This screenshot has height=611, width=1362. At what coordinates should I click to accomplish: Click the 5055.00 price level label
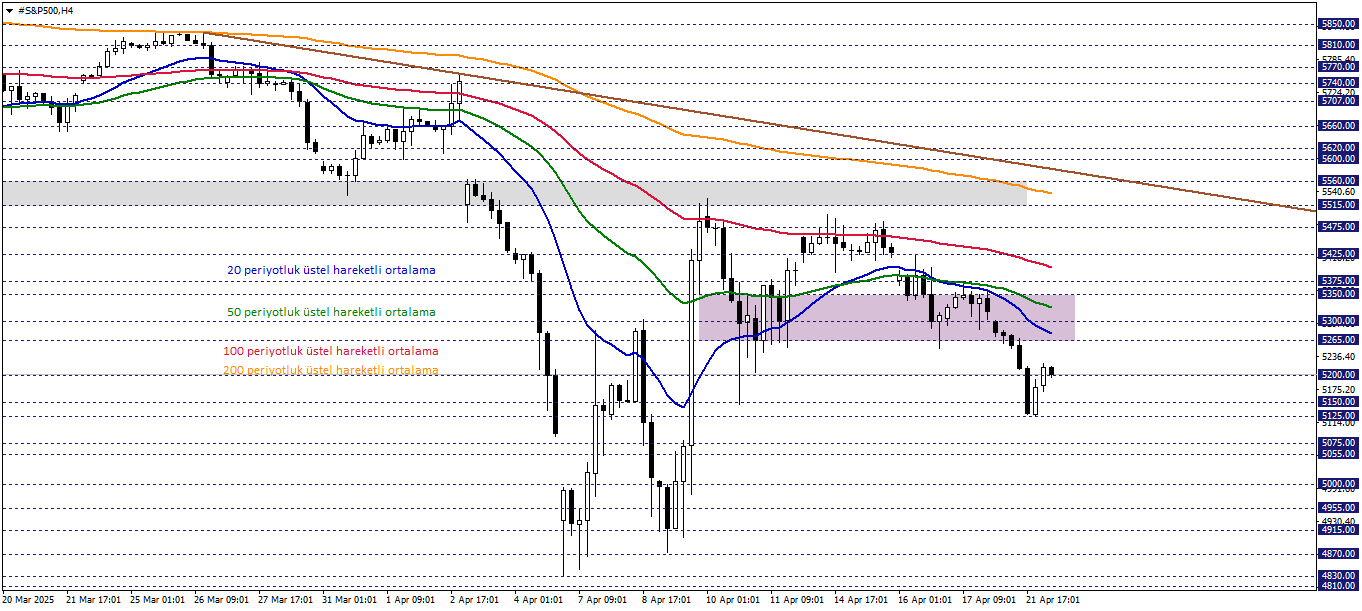pos(1338,453)
